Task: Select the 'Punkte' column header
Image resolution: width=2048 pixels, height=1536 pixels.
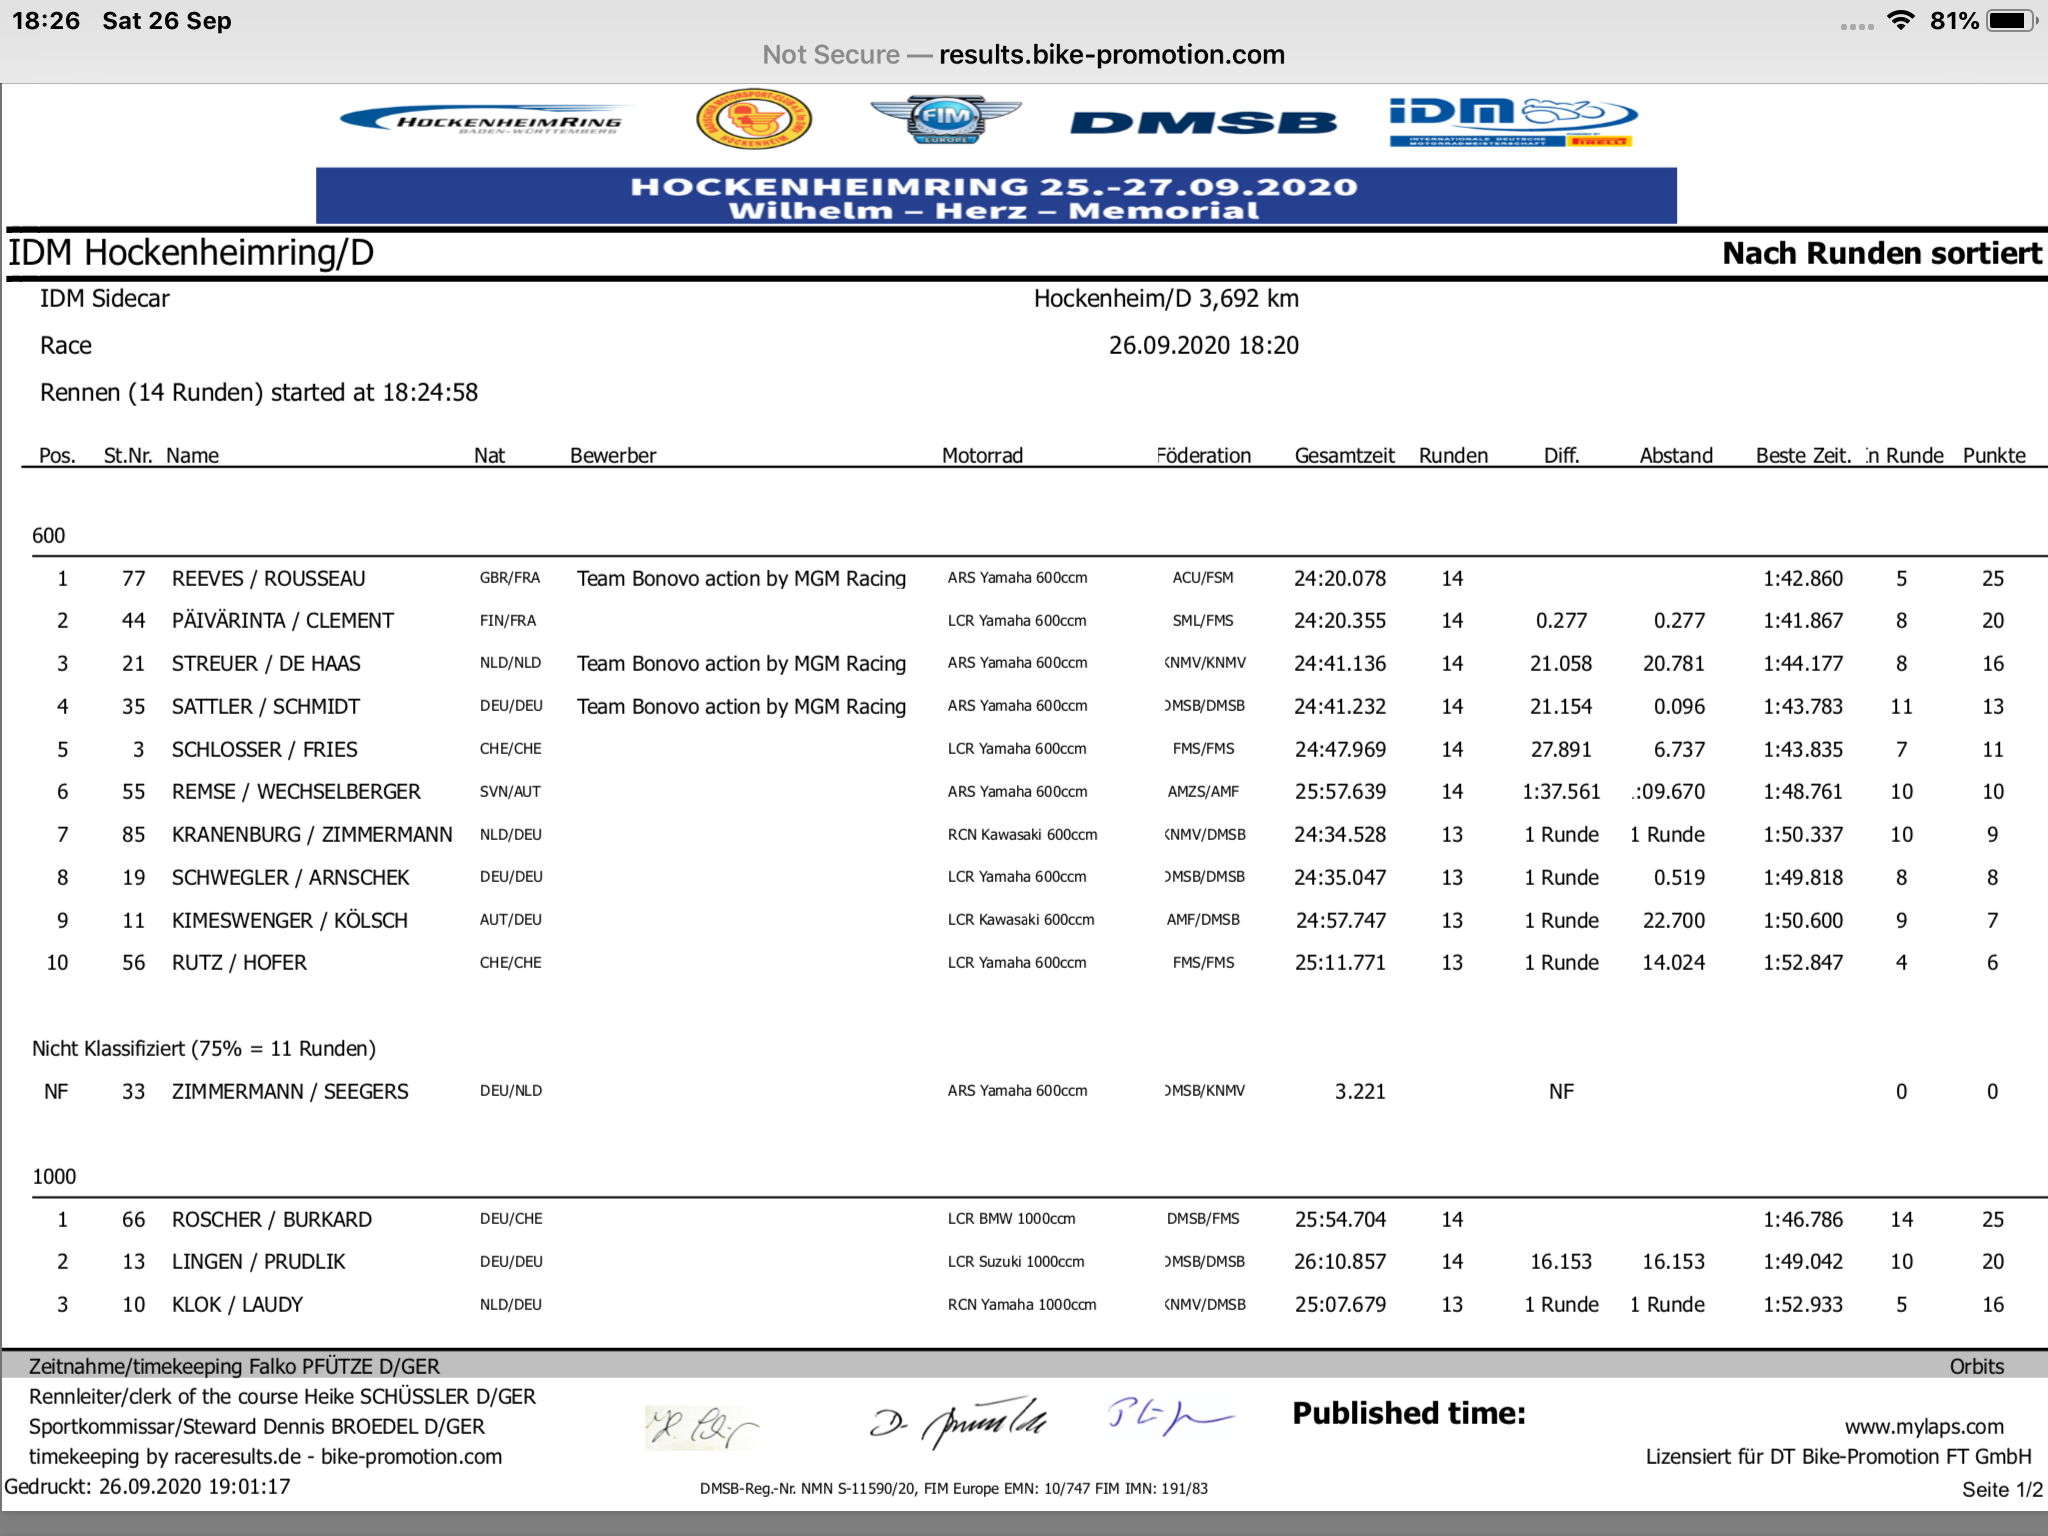Action: coord(1994,455)
